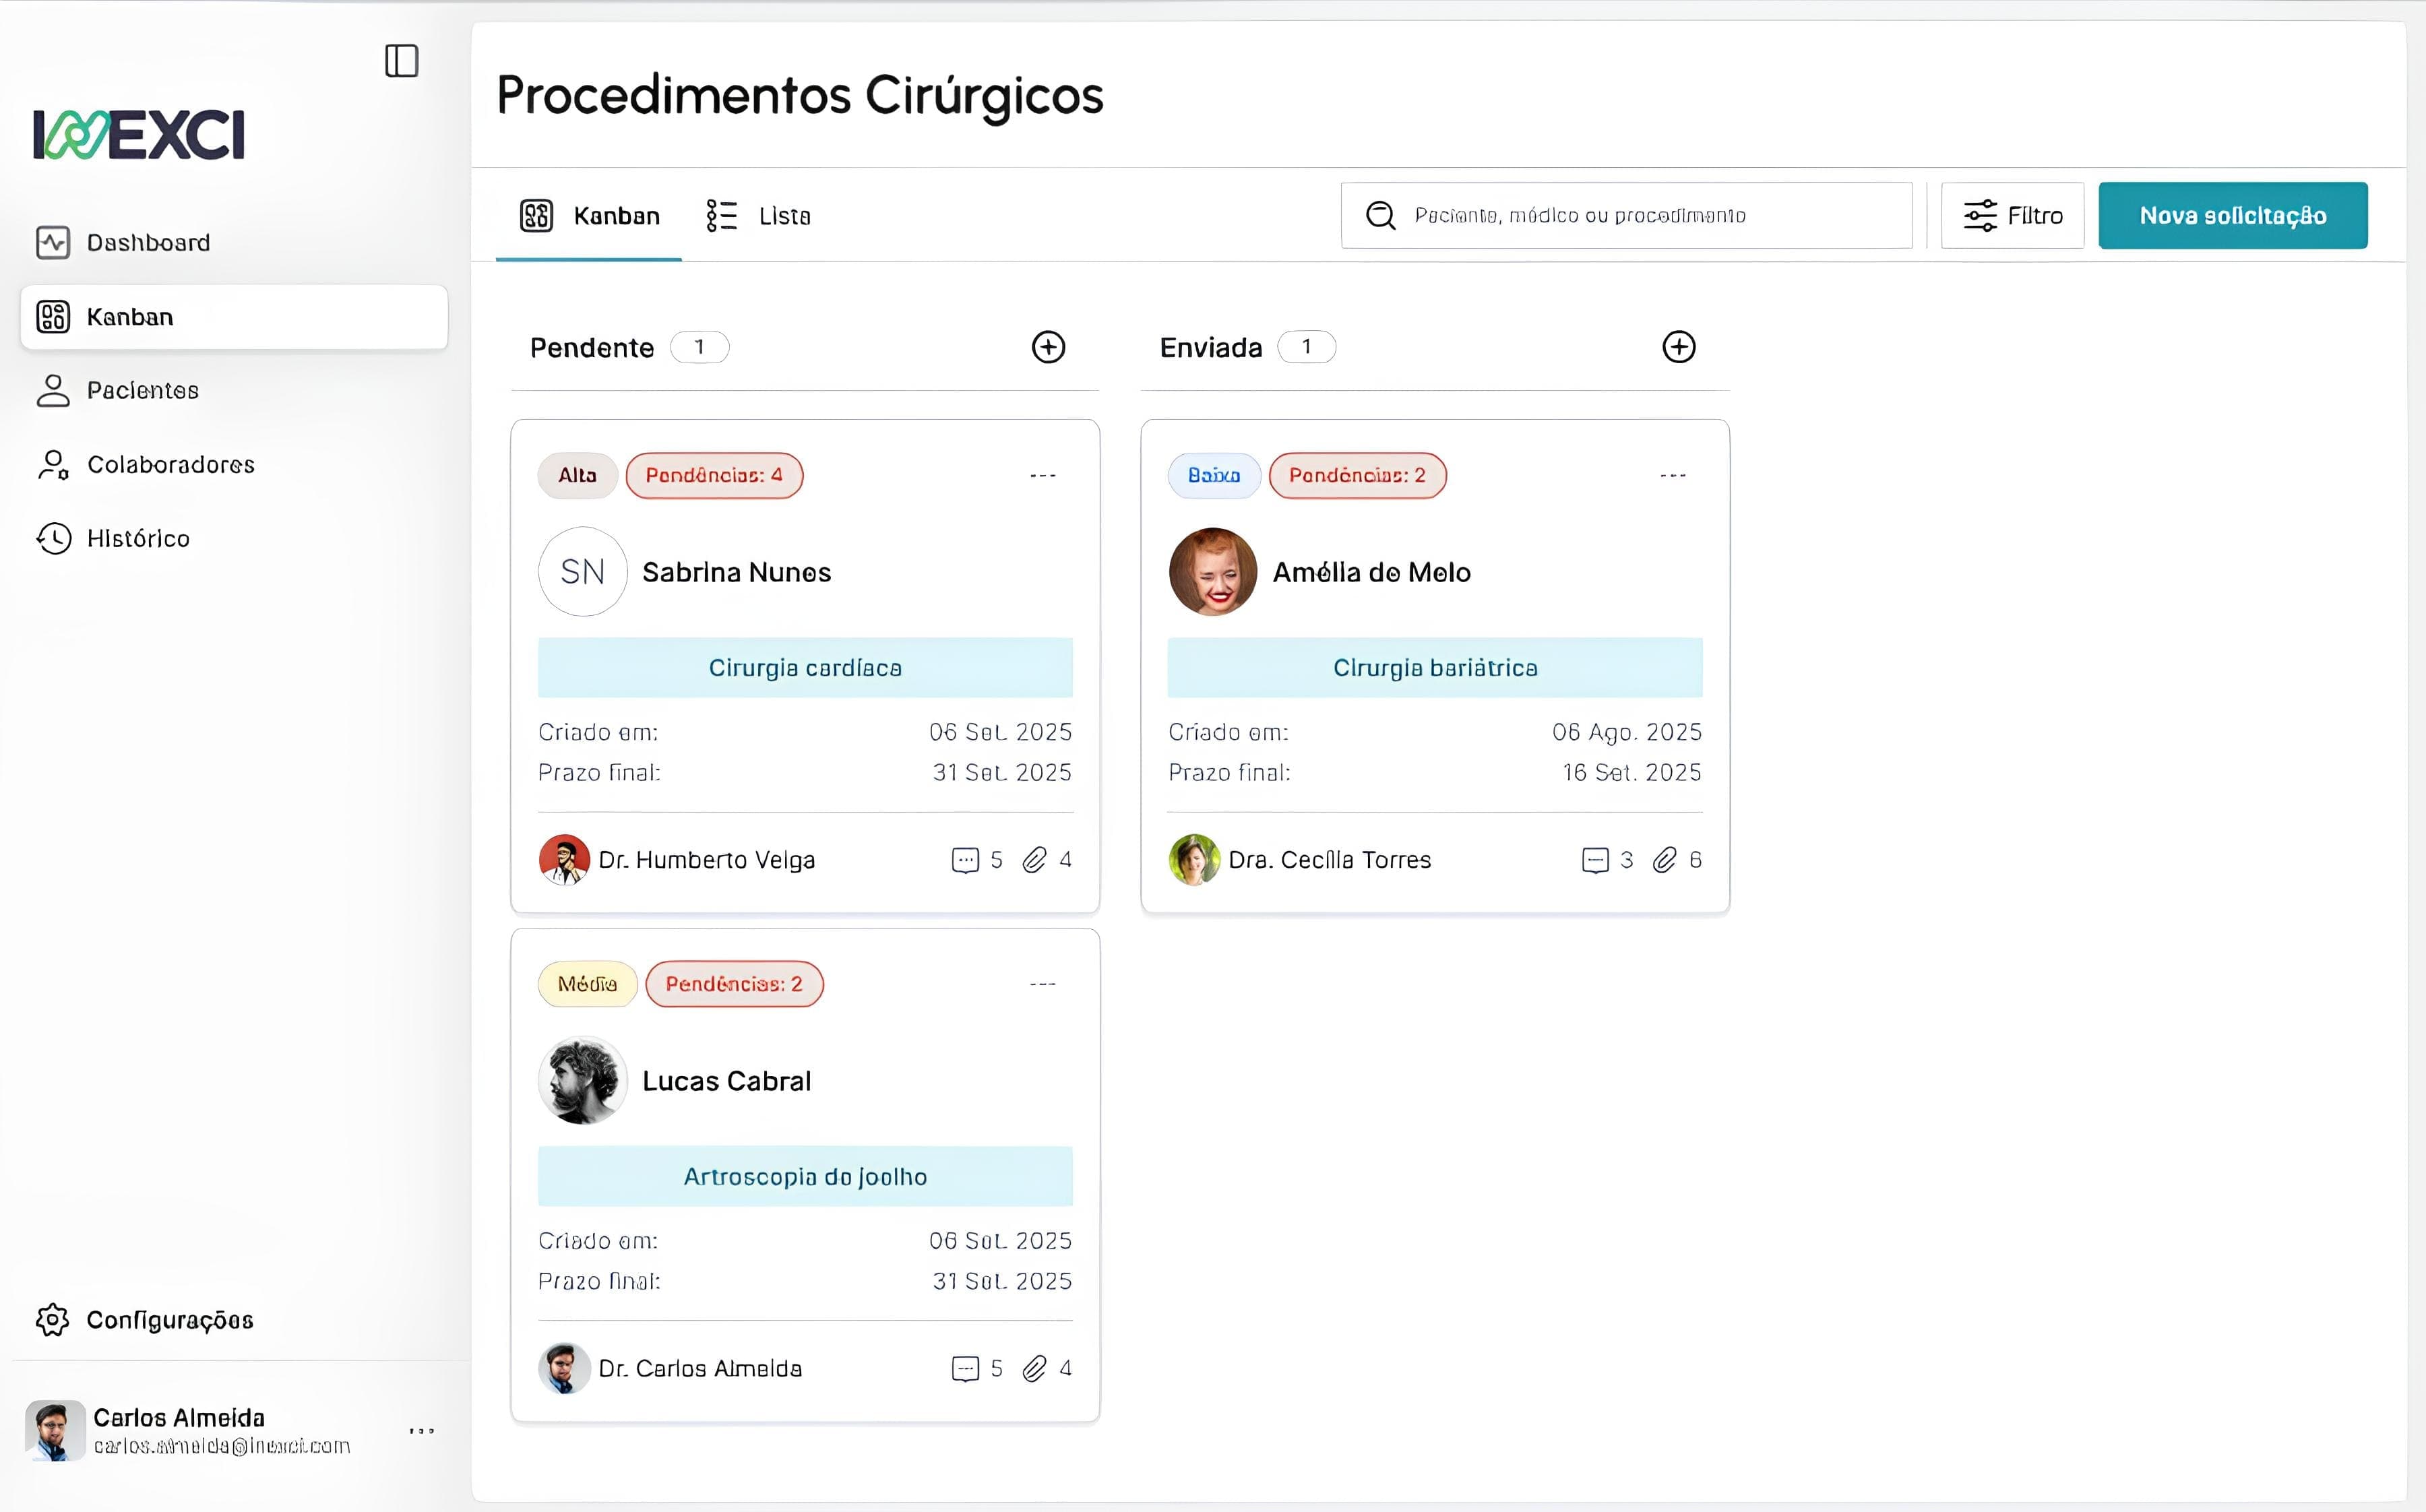Click Amélia de Melo's avatar photo
2426x1512 pixels.
click(x=1212, y=572)
